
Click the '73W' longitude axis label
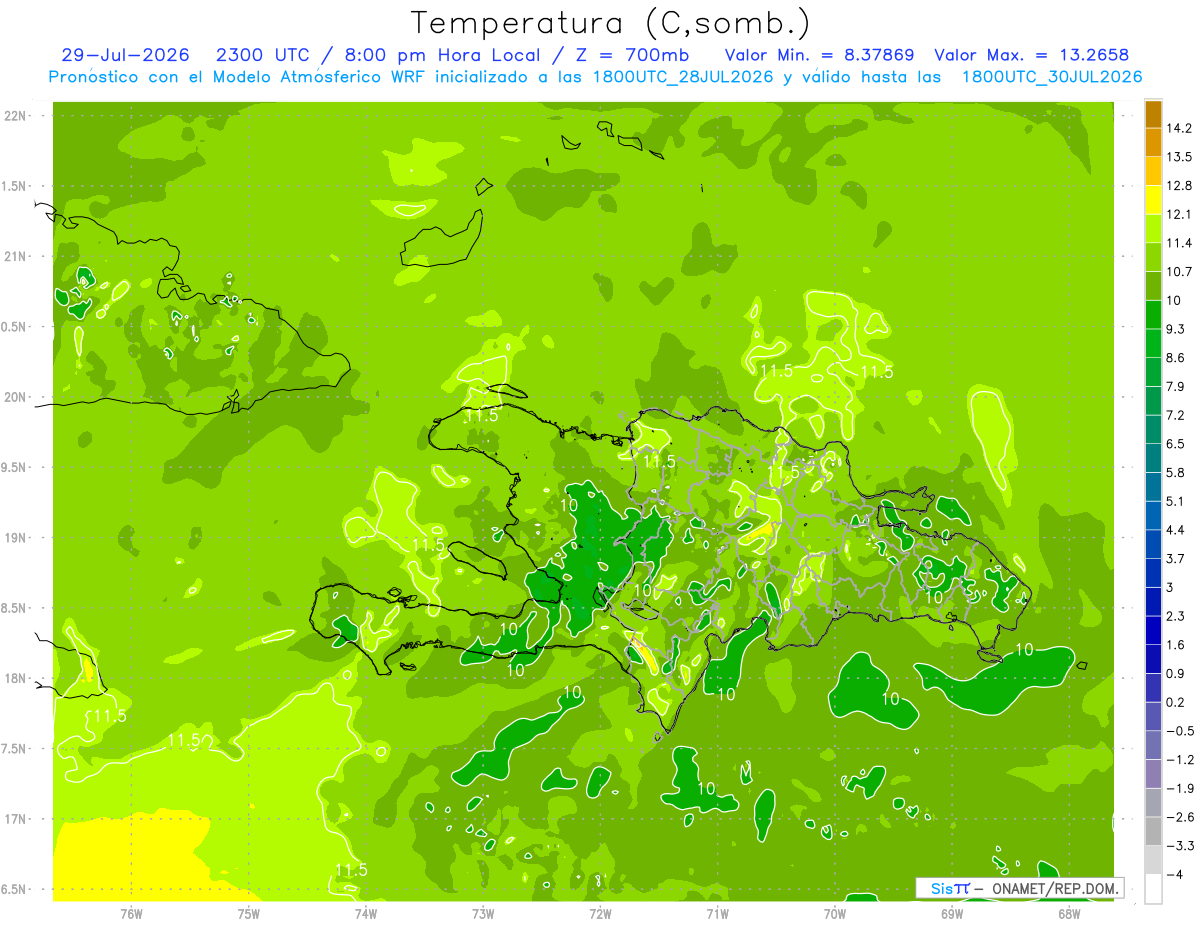(483, 913)
